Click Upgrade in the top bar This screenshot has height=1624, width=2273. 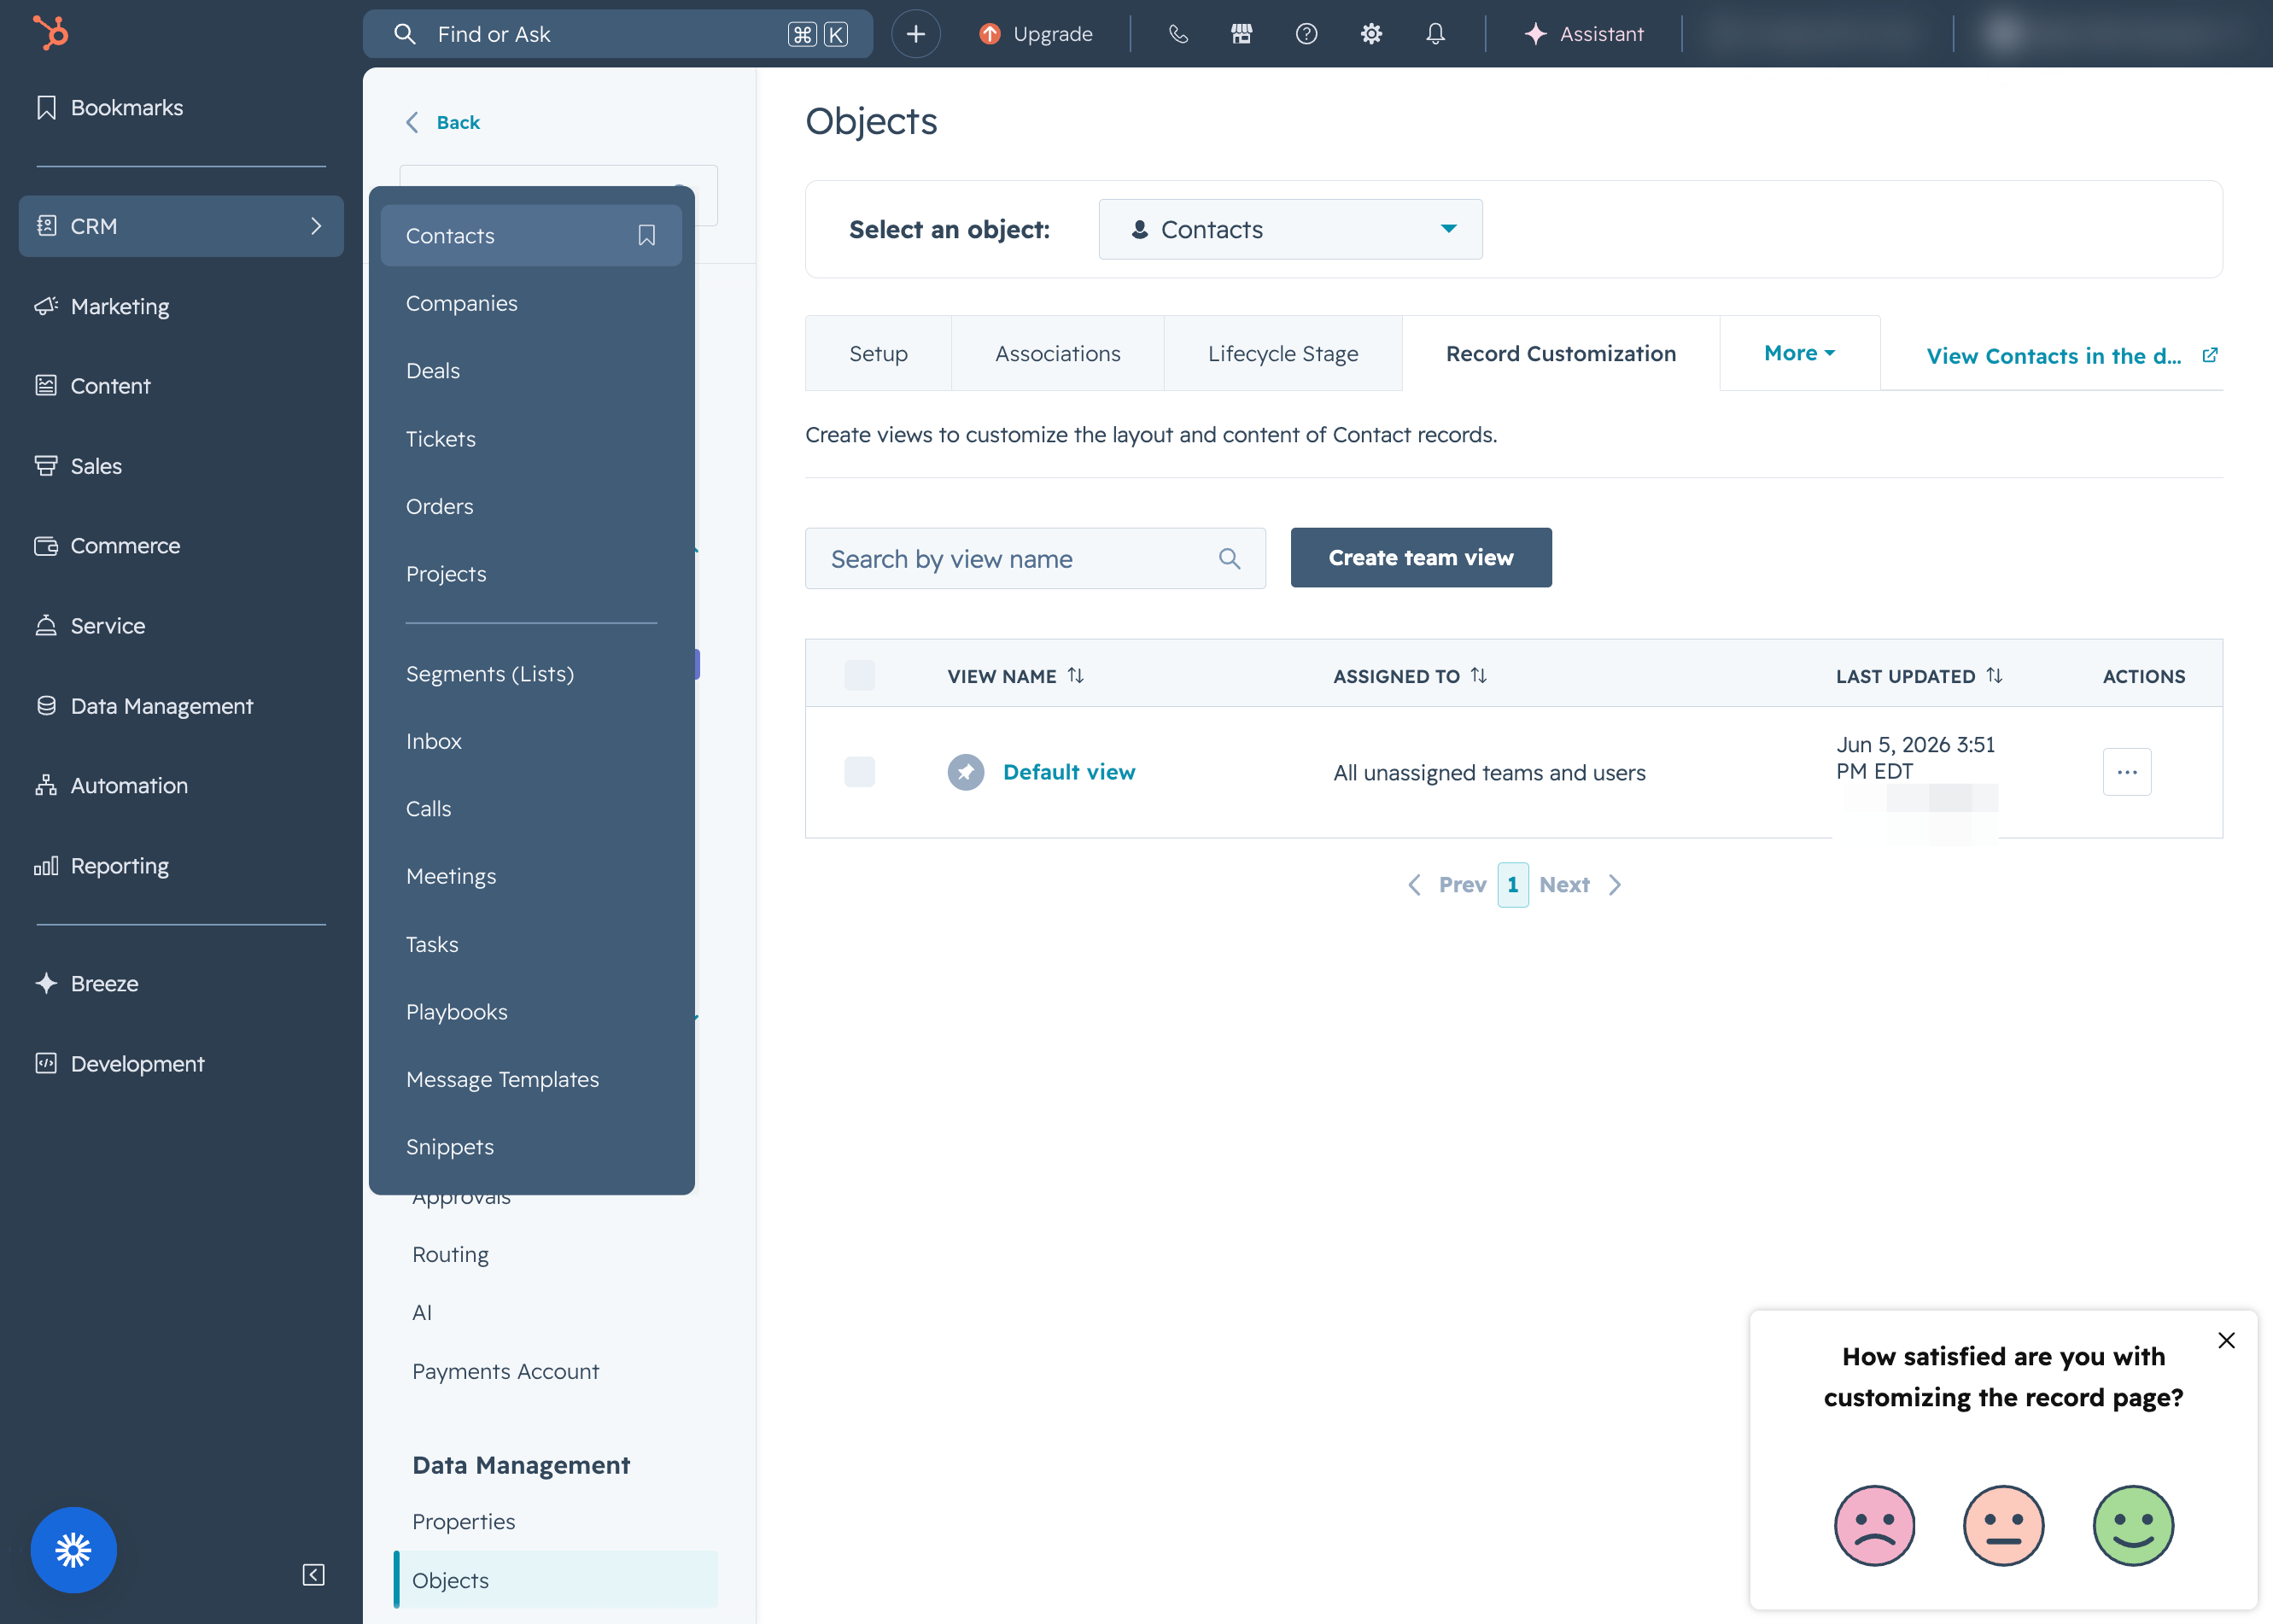click(1036, 34)
